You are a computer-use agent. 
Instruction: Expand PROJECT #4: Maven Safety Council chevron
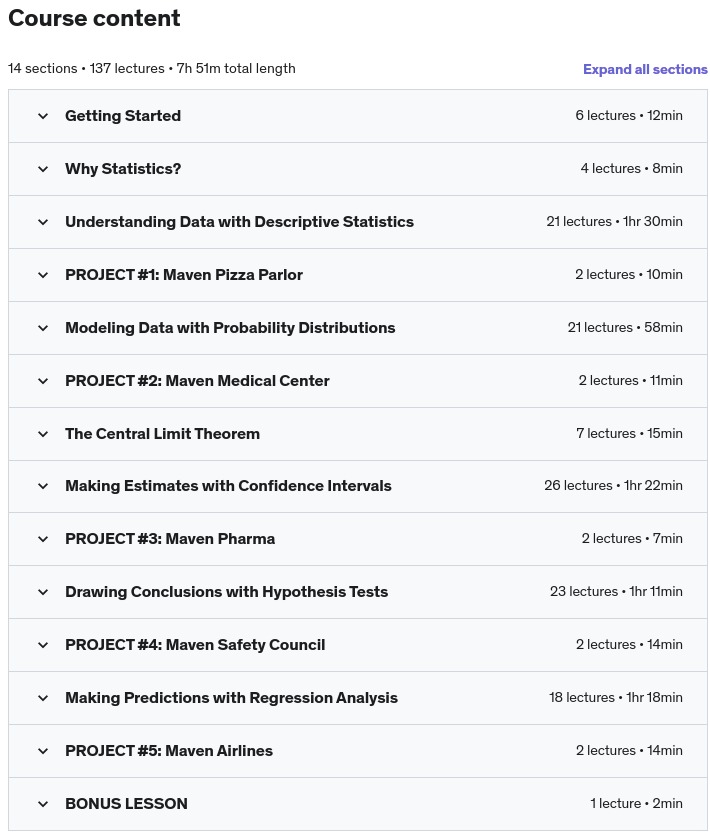tap(43, 645)
